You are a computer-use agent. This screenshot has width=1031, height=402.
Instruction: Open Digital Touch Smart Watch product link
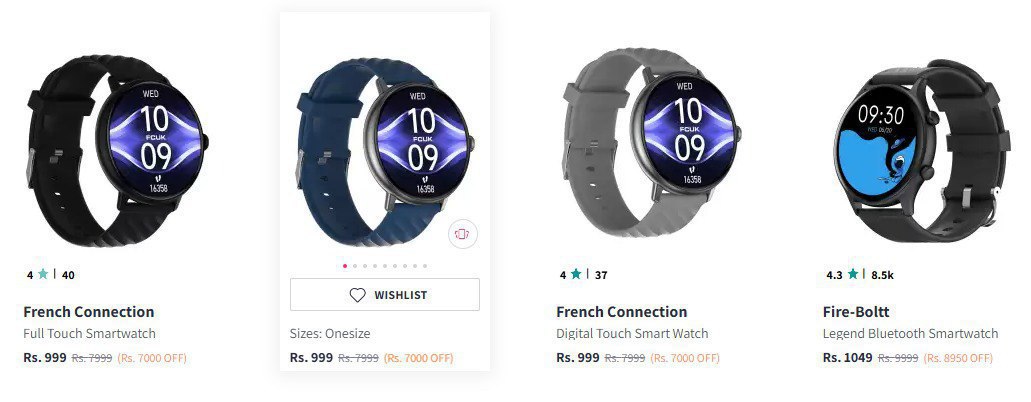coord(633,334)
